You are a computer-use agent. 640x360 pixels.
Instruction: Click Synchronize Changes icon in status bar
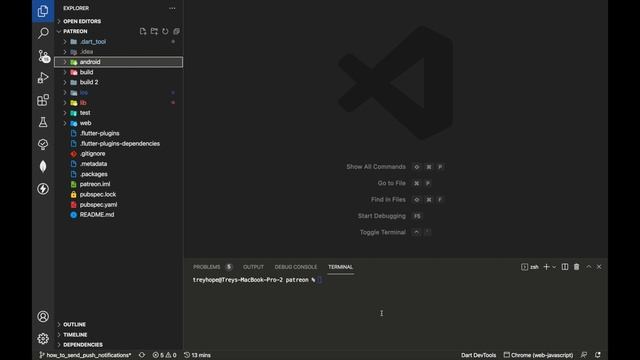[142, 355]
